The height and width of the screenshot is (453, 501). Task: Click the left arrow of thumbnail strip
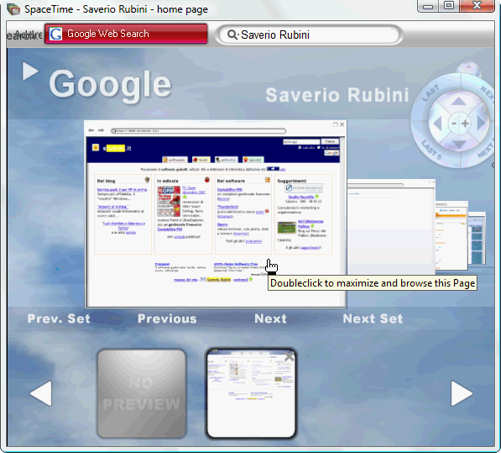coord(41,394)
